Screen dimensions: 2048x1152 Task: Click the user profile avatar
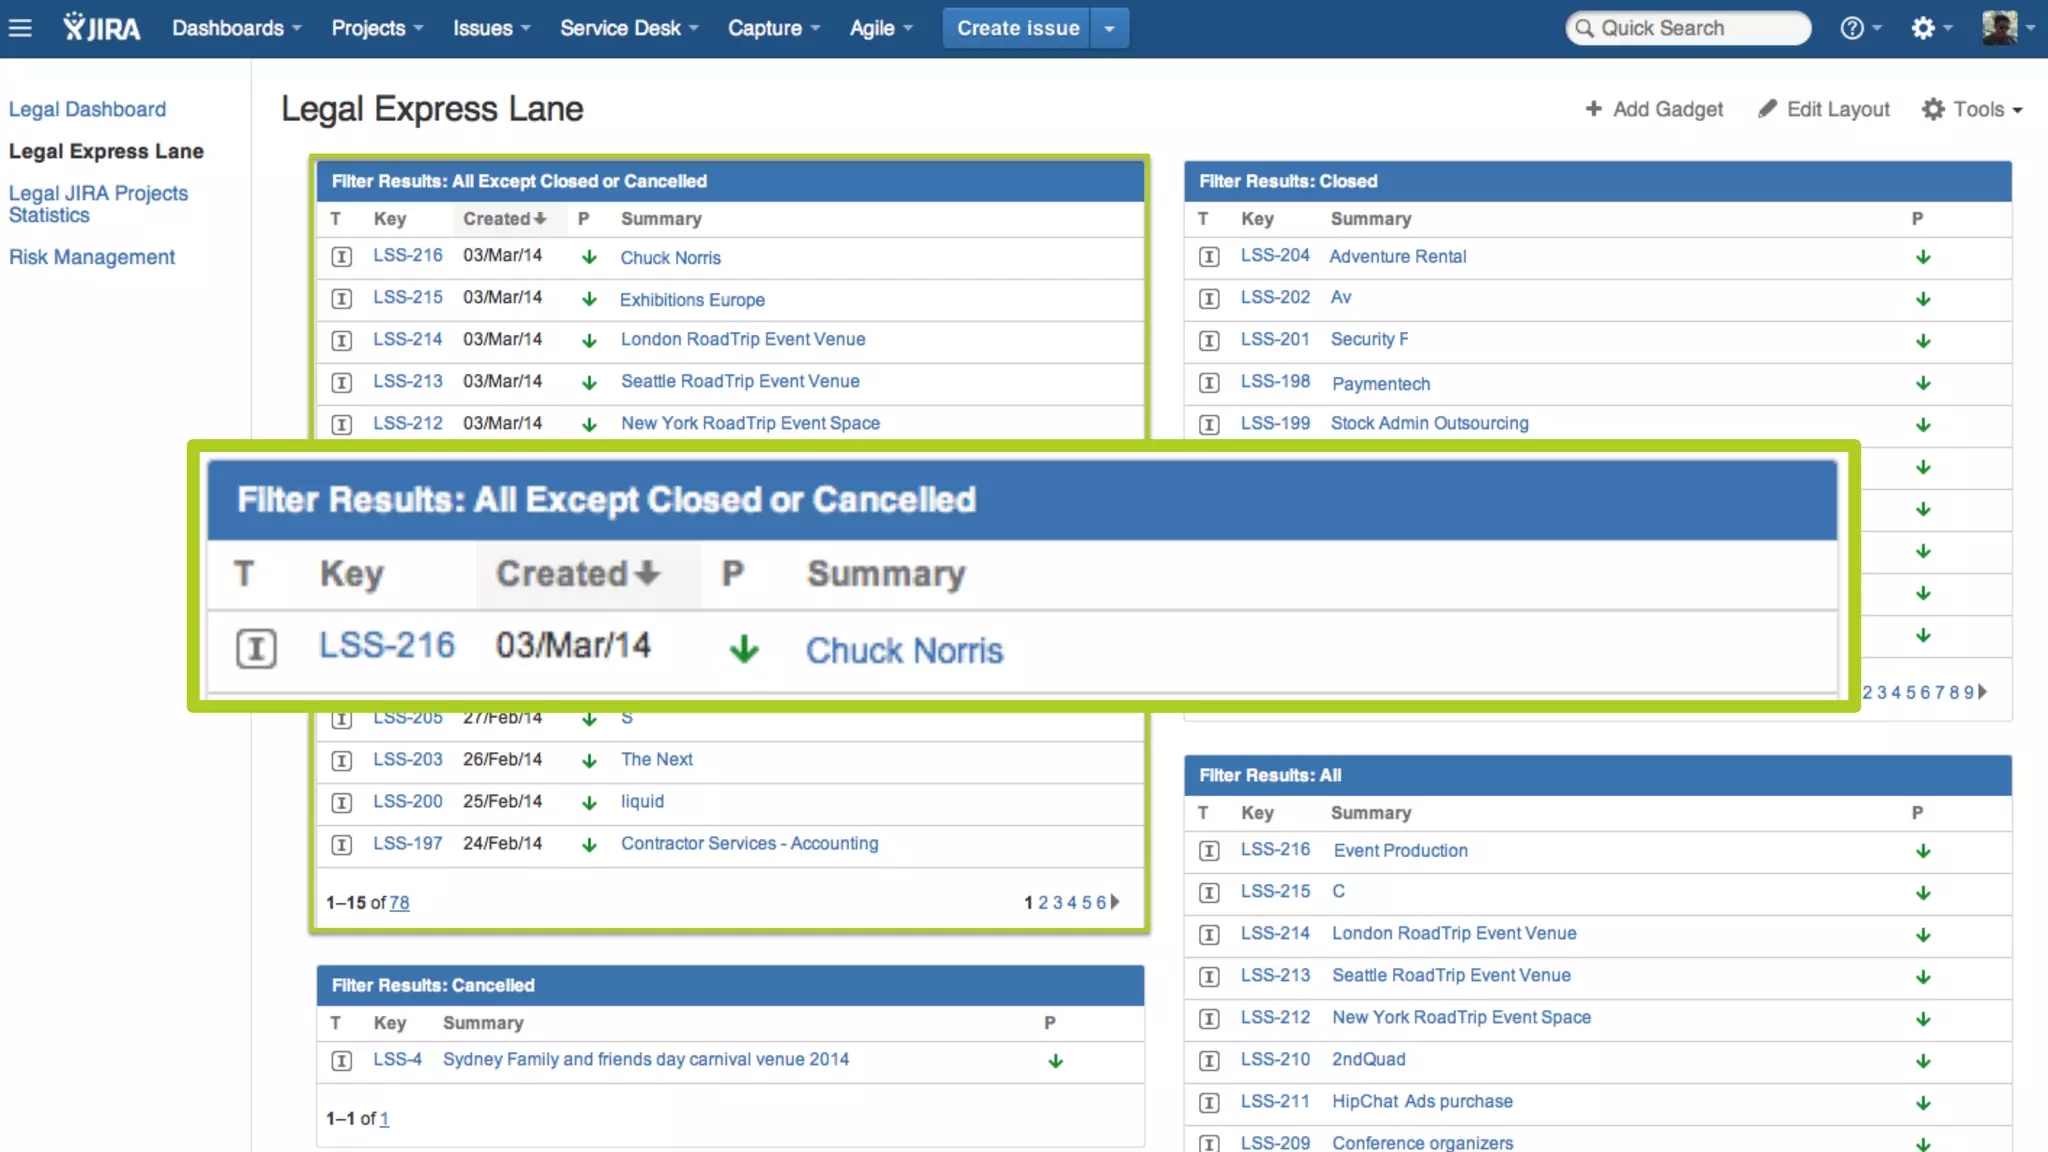pyautogui.click(x=2000, y=28)
